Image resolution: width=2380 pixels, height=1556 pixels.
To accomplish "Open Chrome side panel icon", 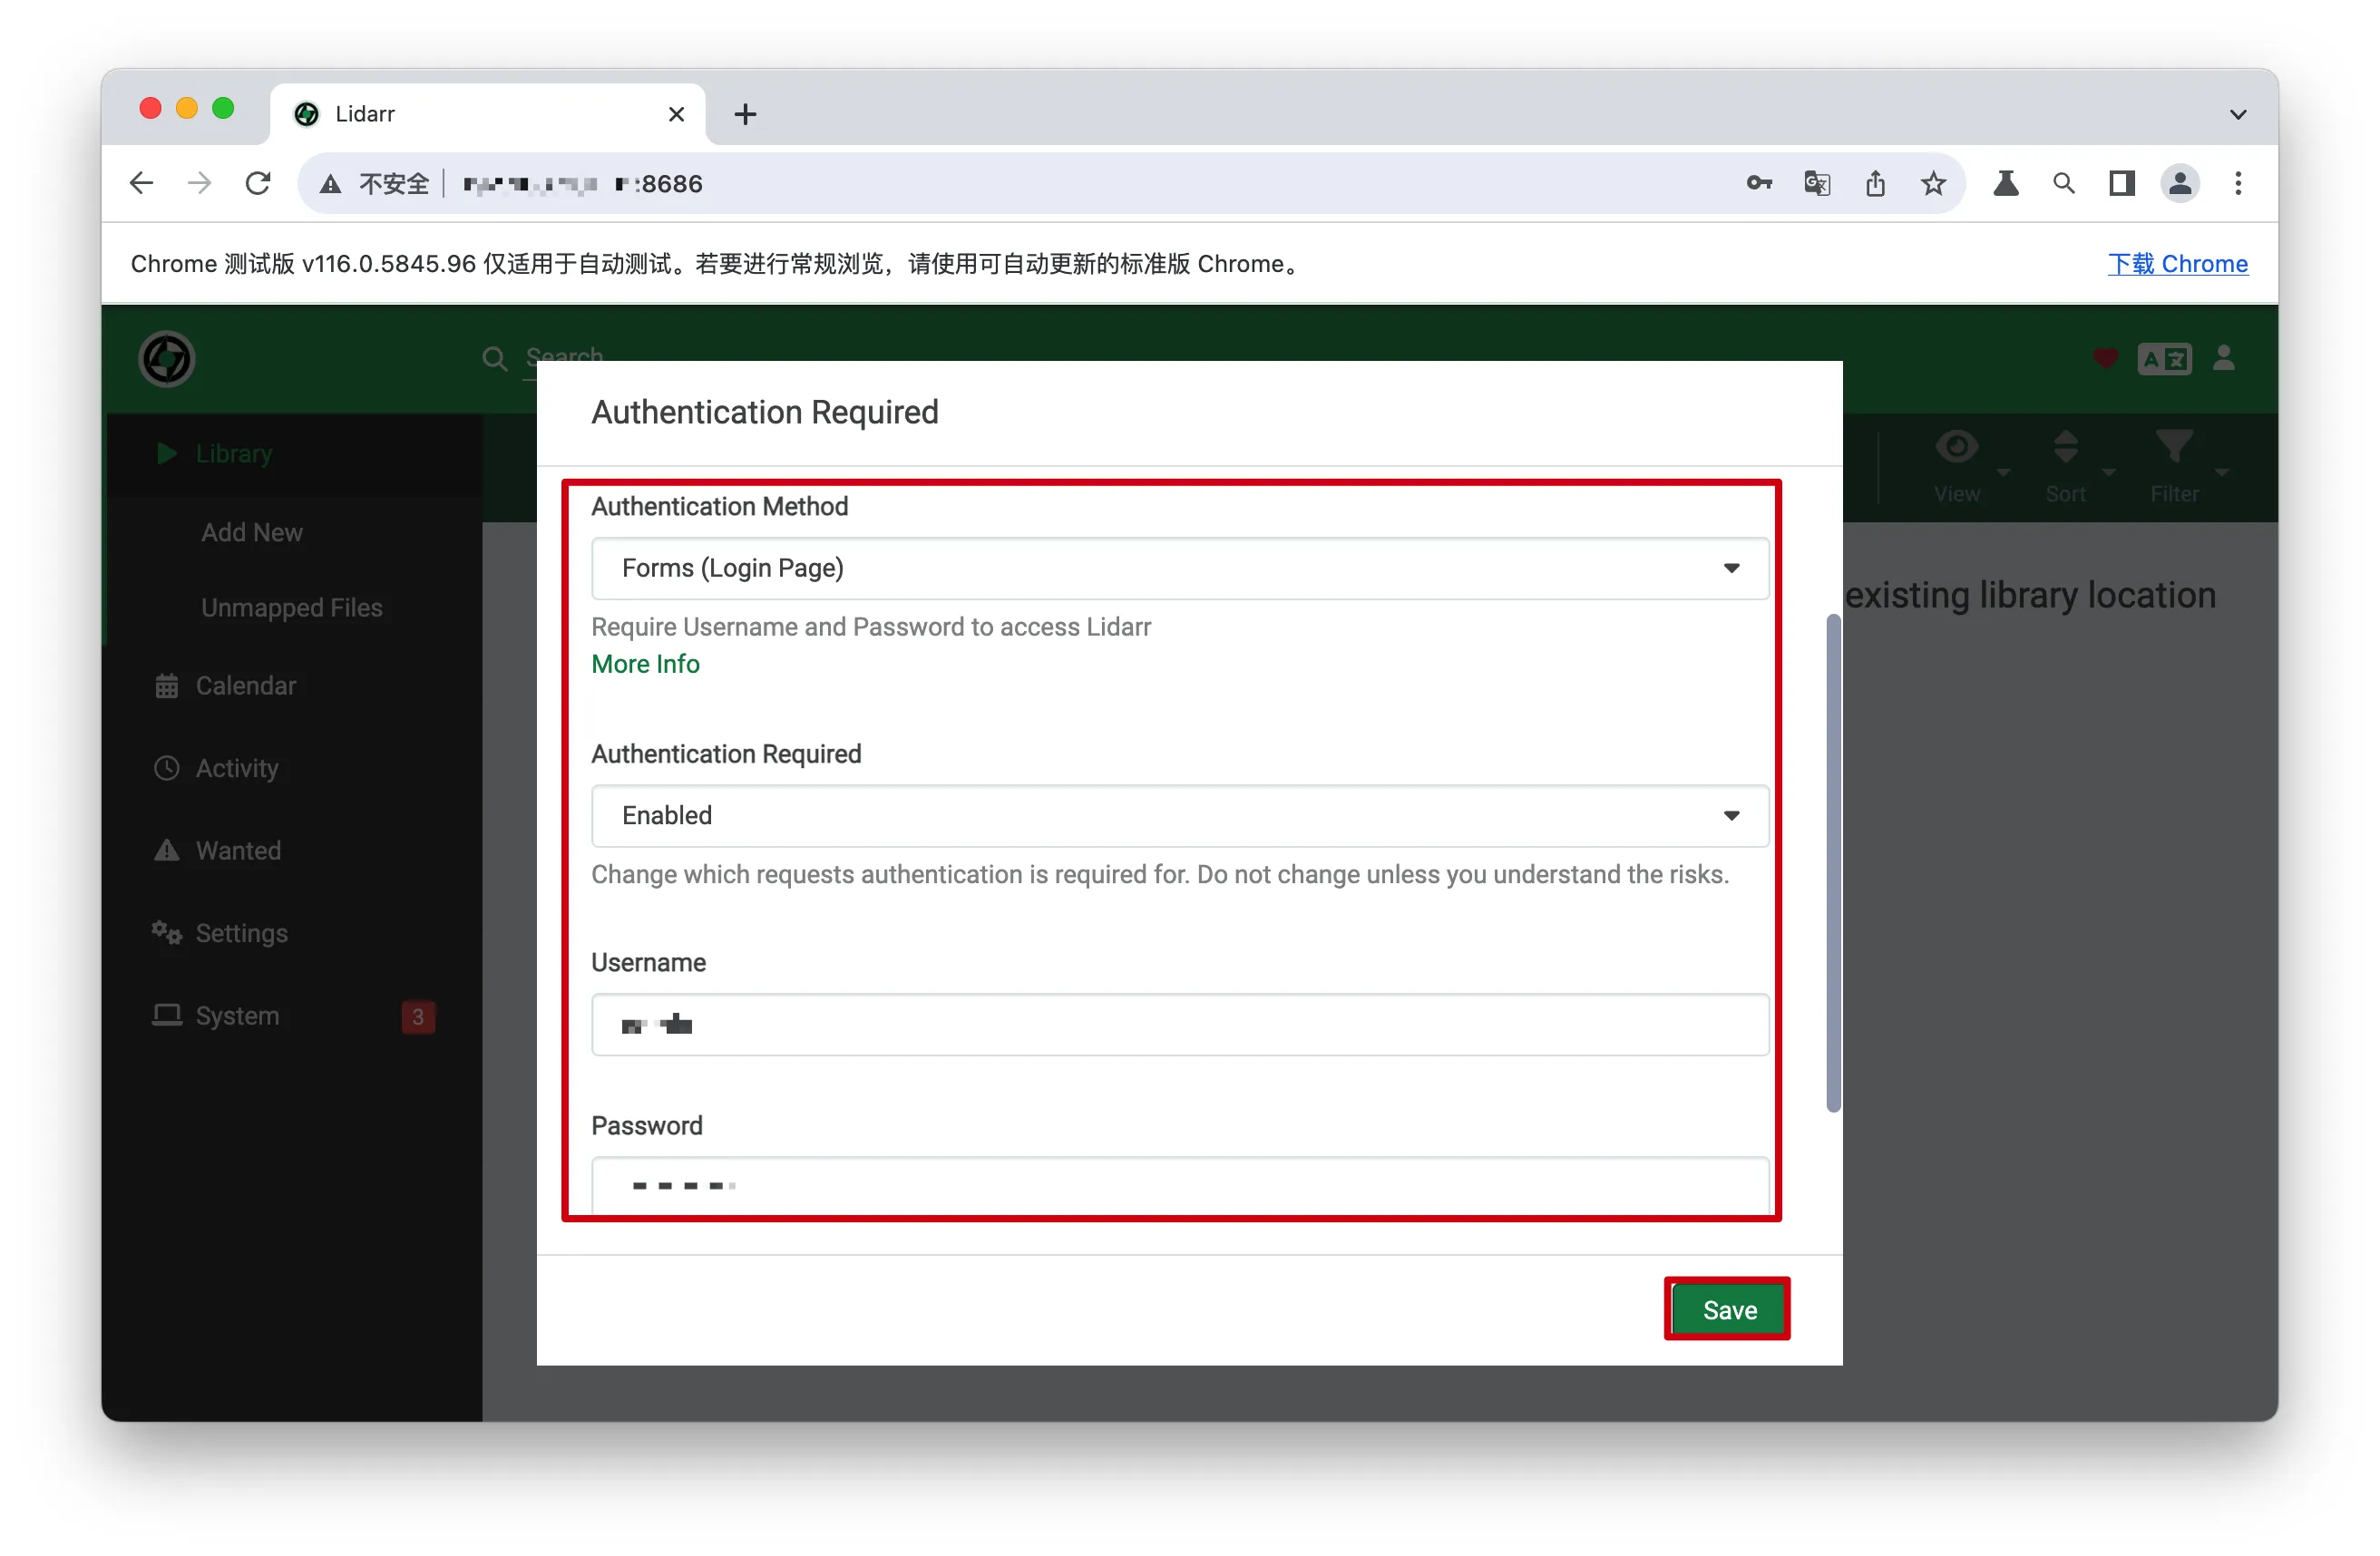I will [2121, 184].
